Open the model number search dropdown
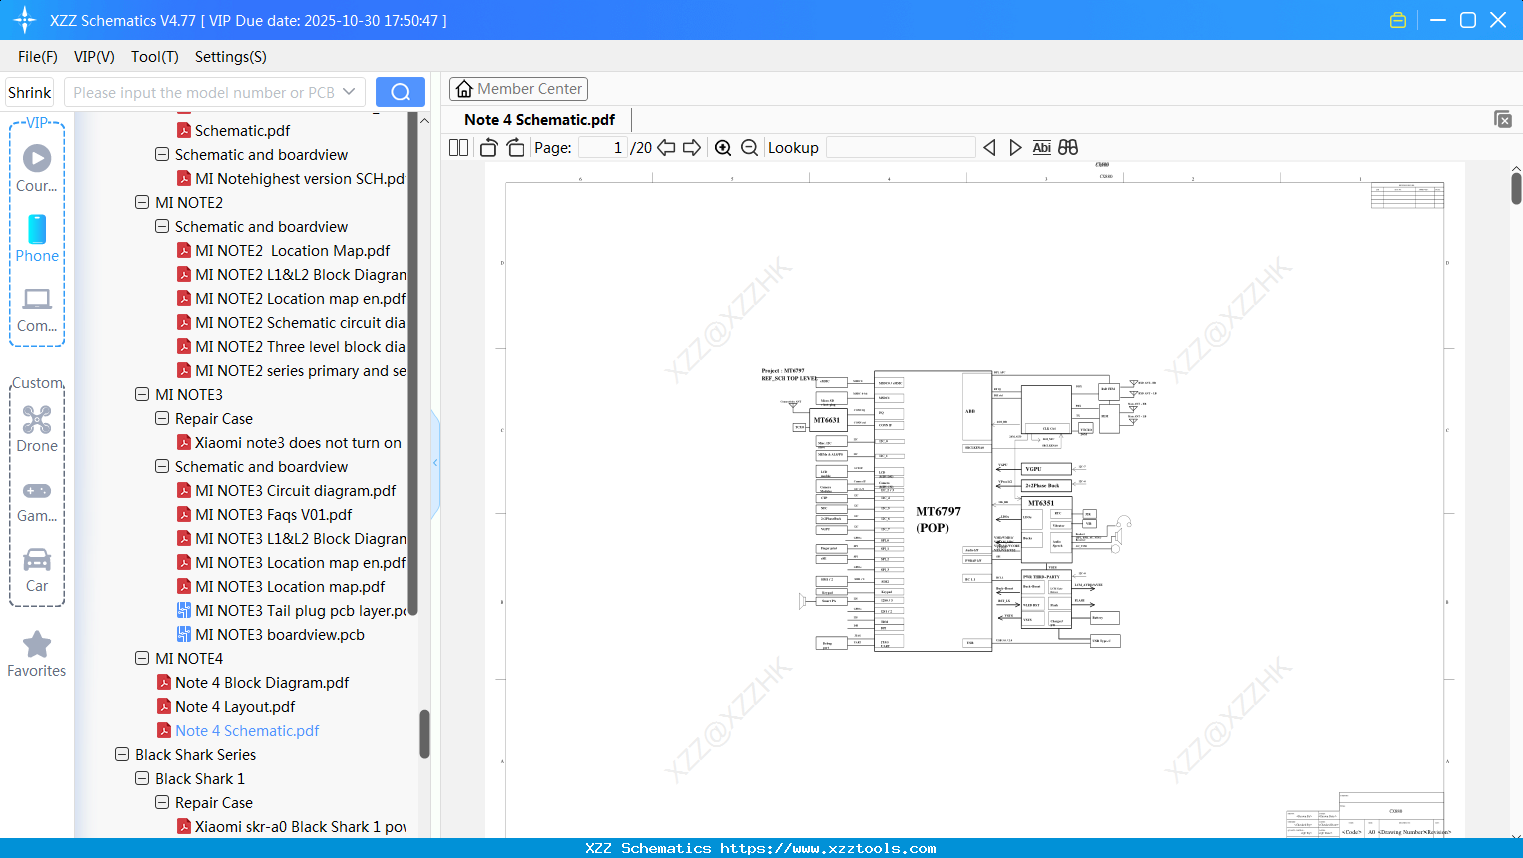This screenshot has height=858, width=1523. click(x=349, y=91)
